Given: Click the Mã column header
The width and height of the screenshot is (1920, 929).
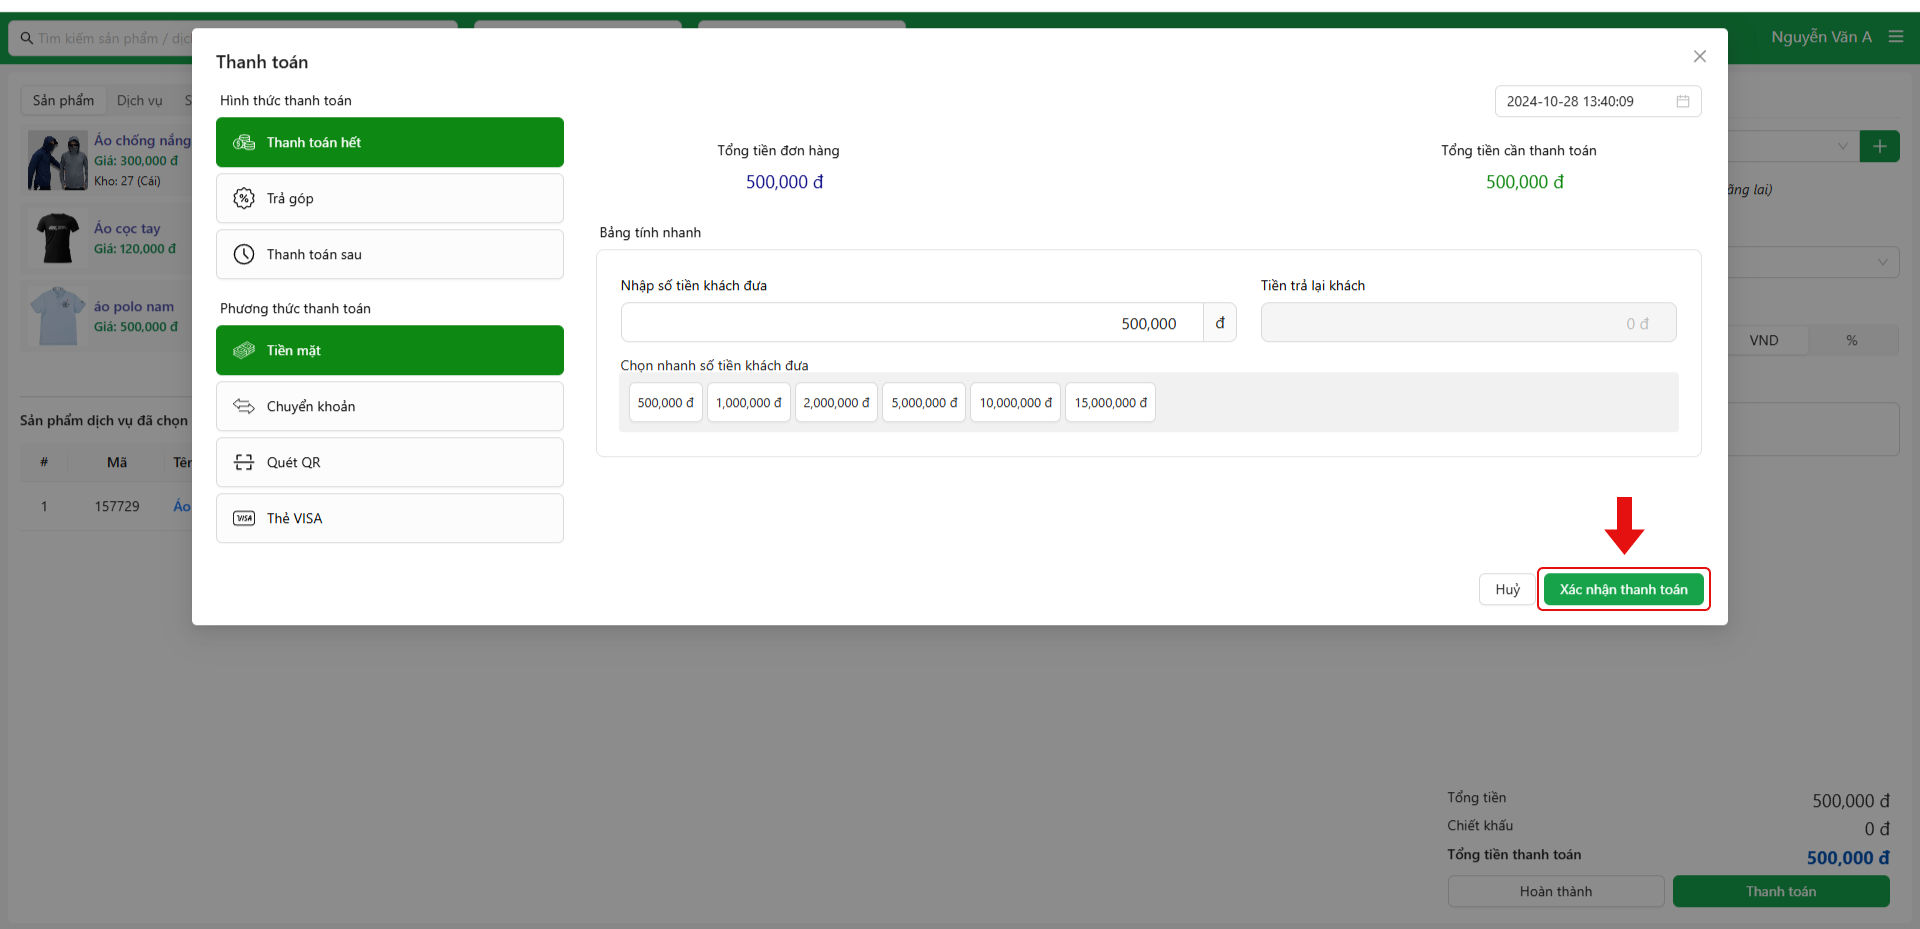Looking at the screenshot, I should [117, 462].
